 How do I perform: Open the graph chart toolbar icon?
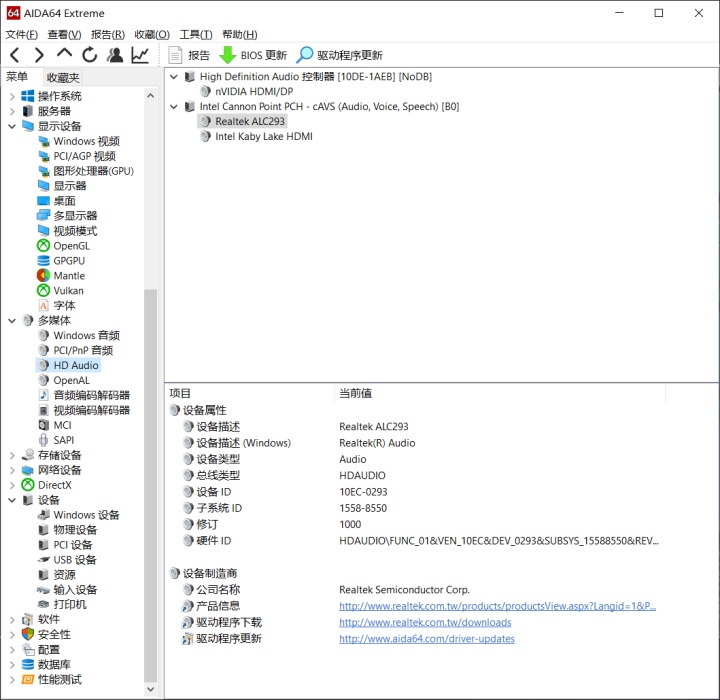click(x=140, y=55)
